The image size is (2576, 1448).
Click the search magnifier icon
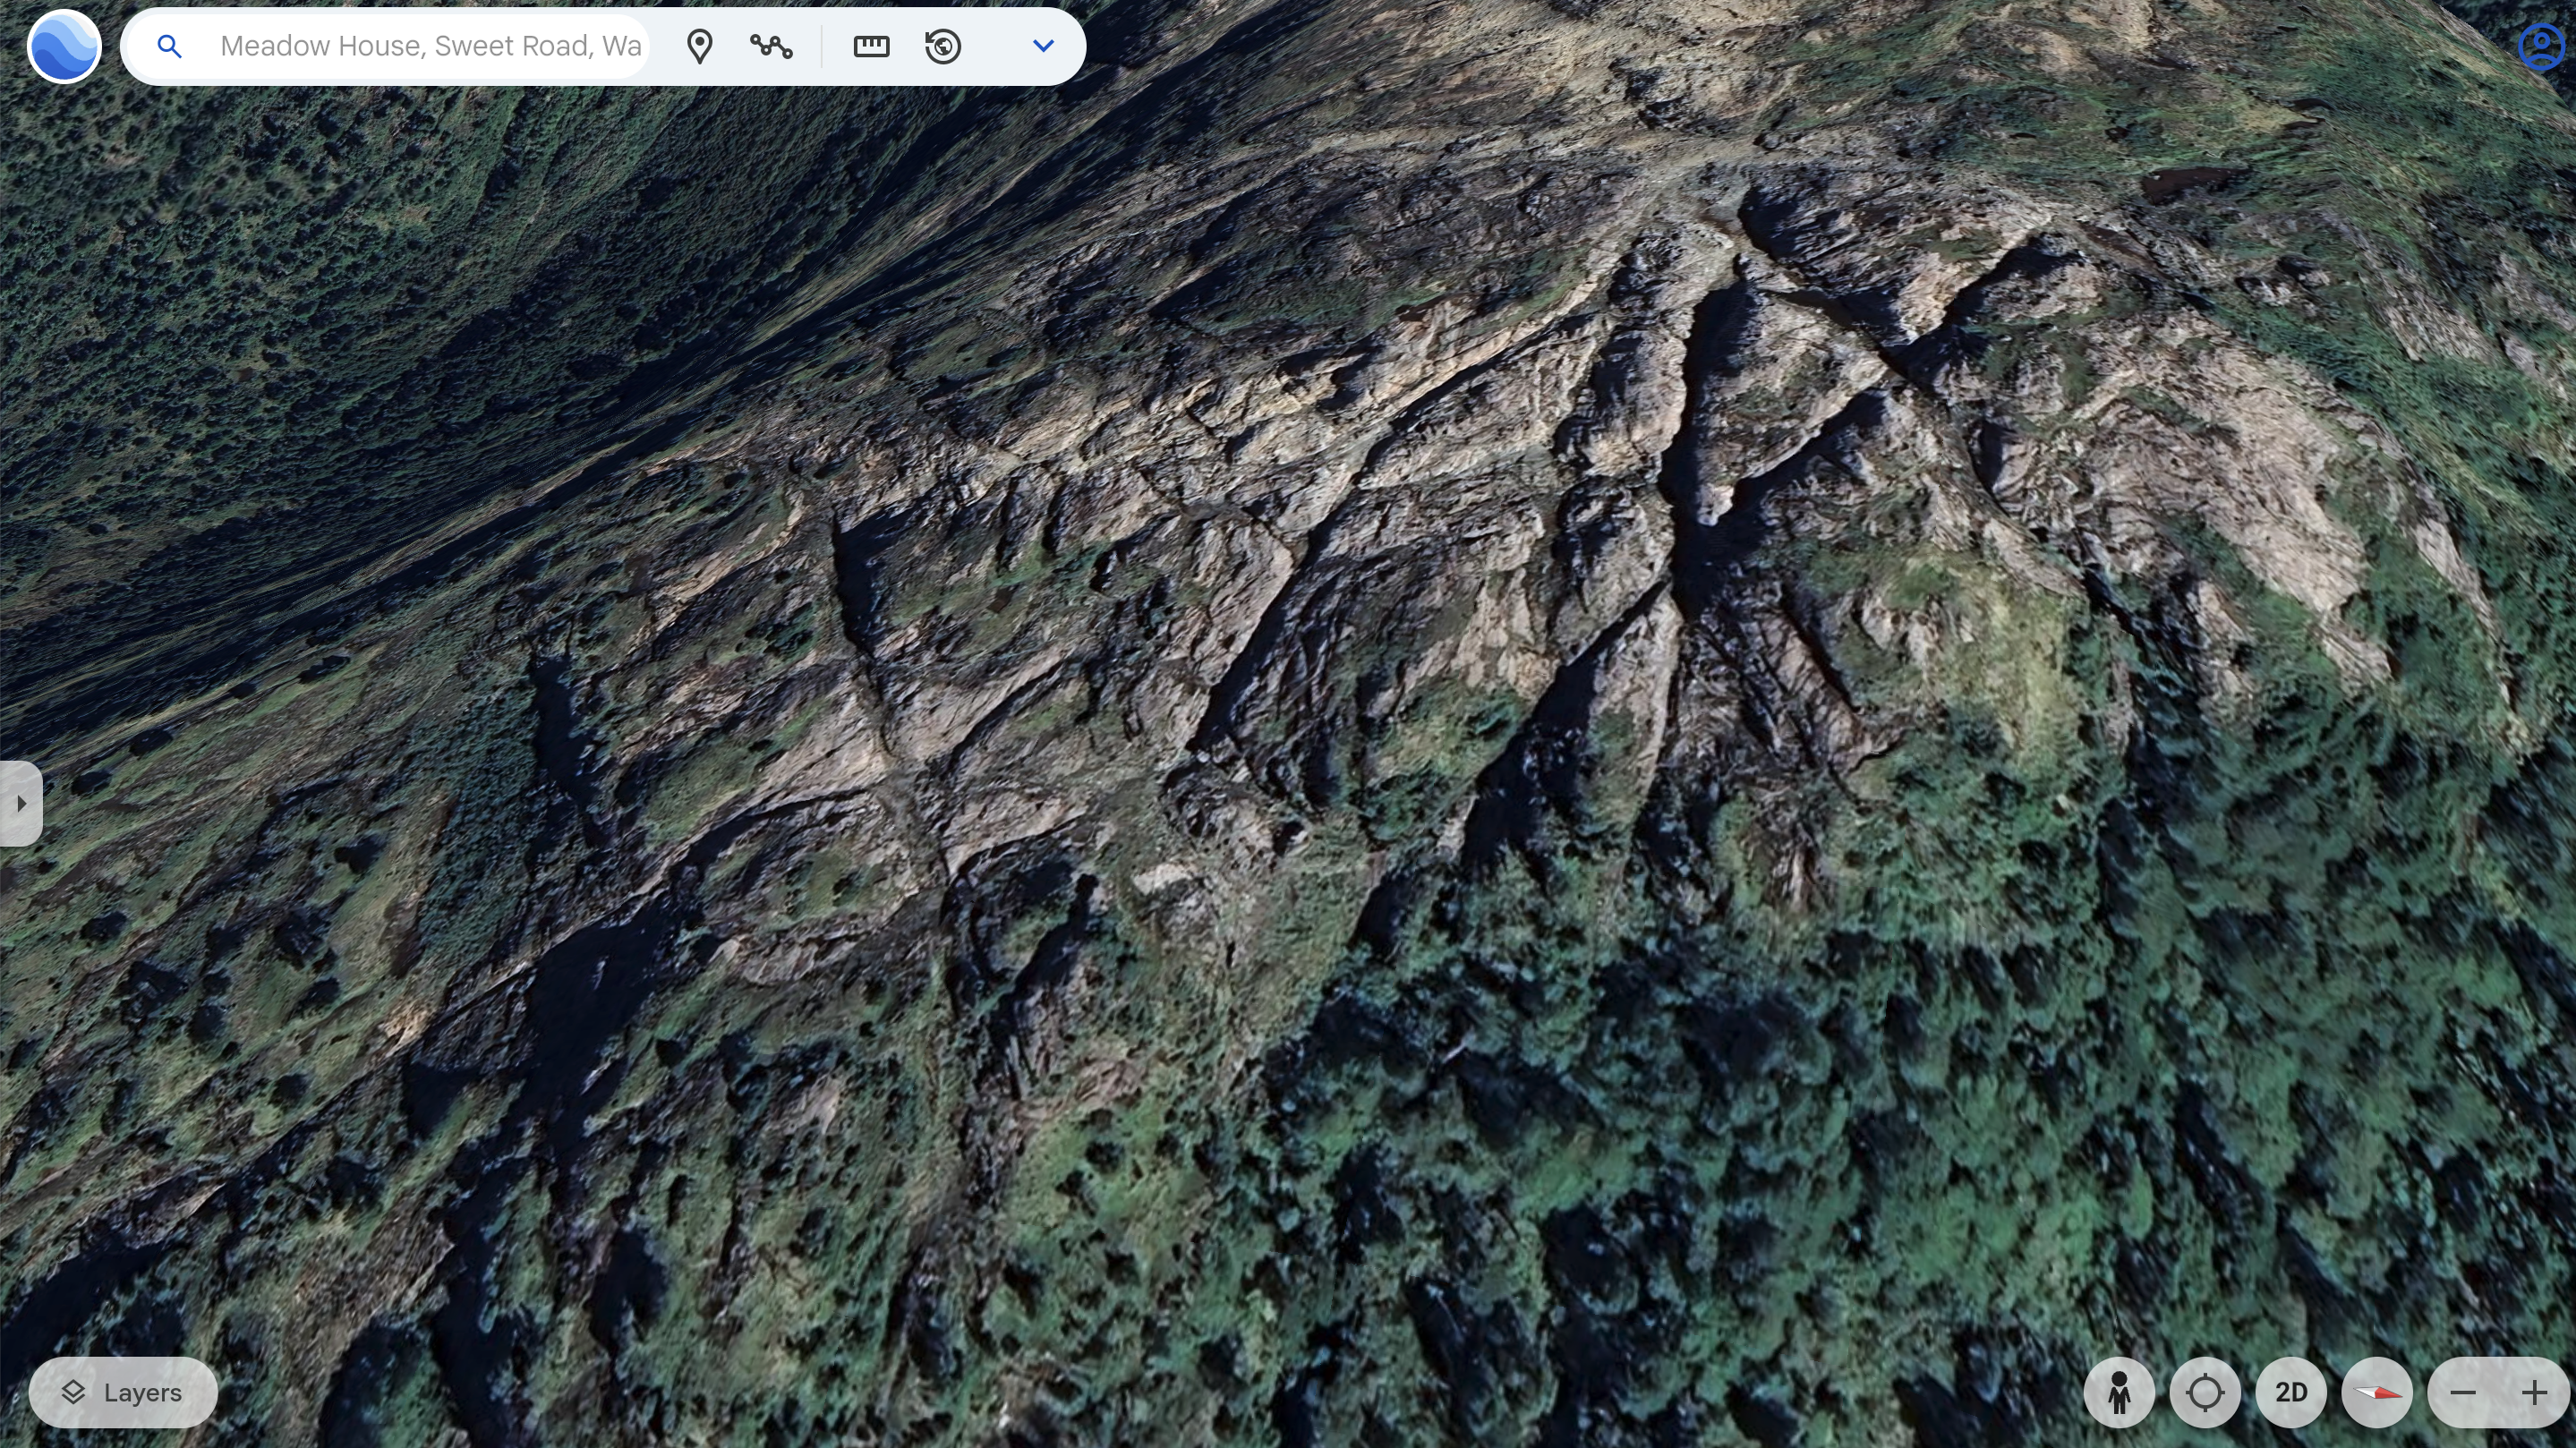(170, 46)
